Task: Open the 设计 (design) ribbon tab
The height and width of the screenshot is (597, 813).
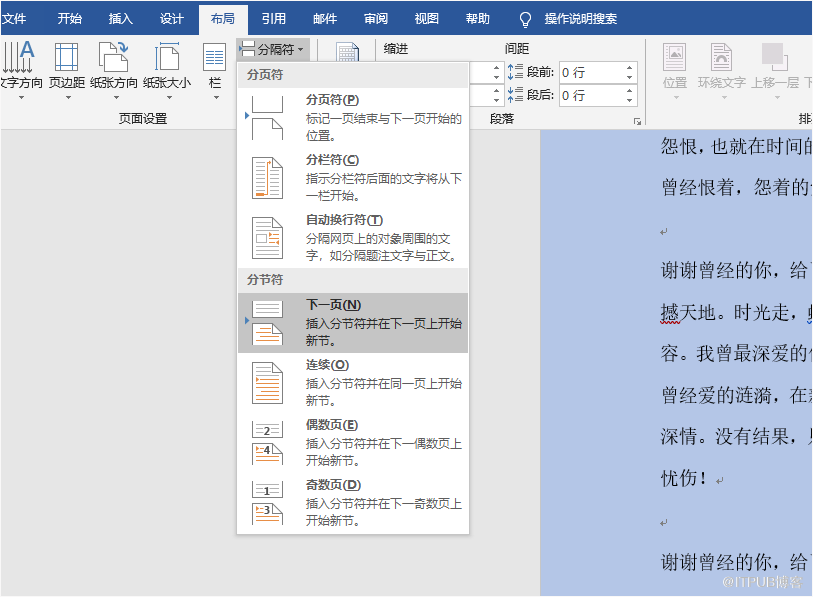Action: (172, 18)
